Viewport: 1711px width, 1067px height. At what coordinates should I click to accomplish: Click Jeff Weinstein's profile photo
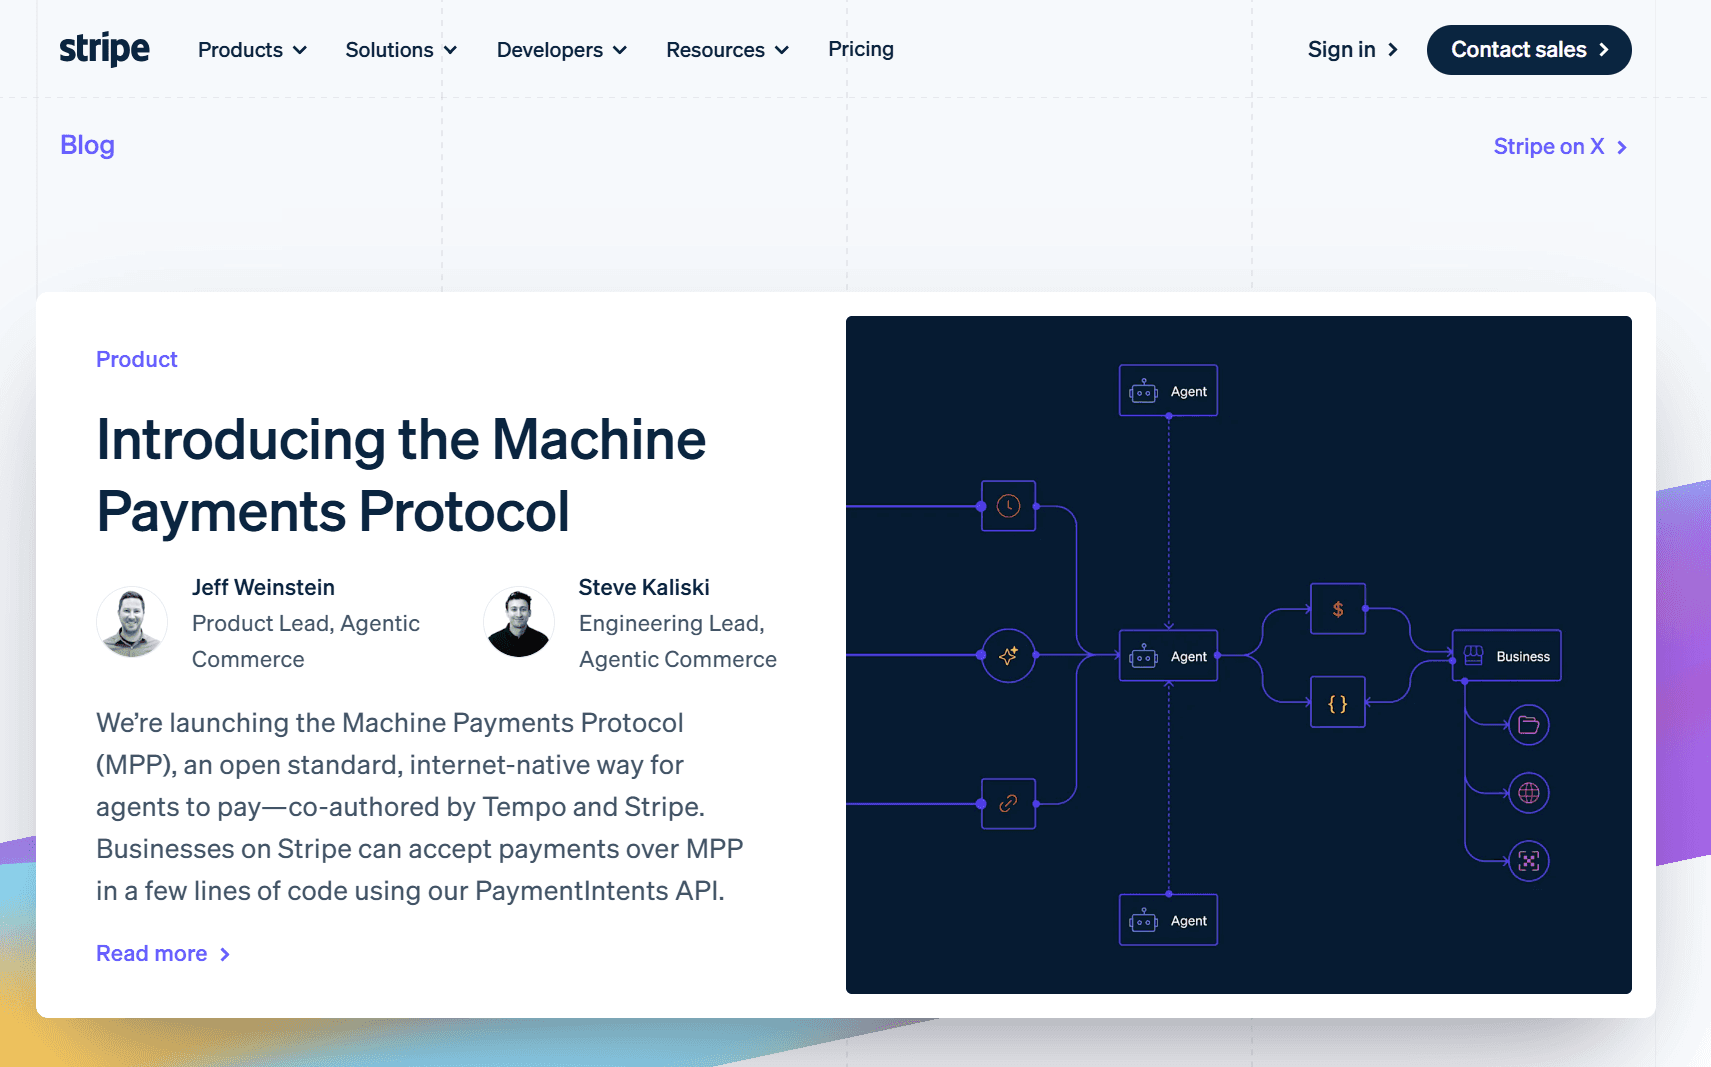pyautogui.click(x=132, y=622)
